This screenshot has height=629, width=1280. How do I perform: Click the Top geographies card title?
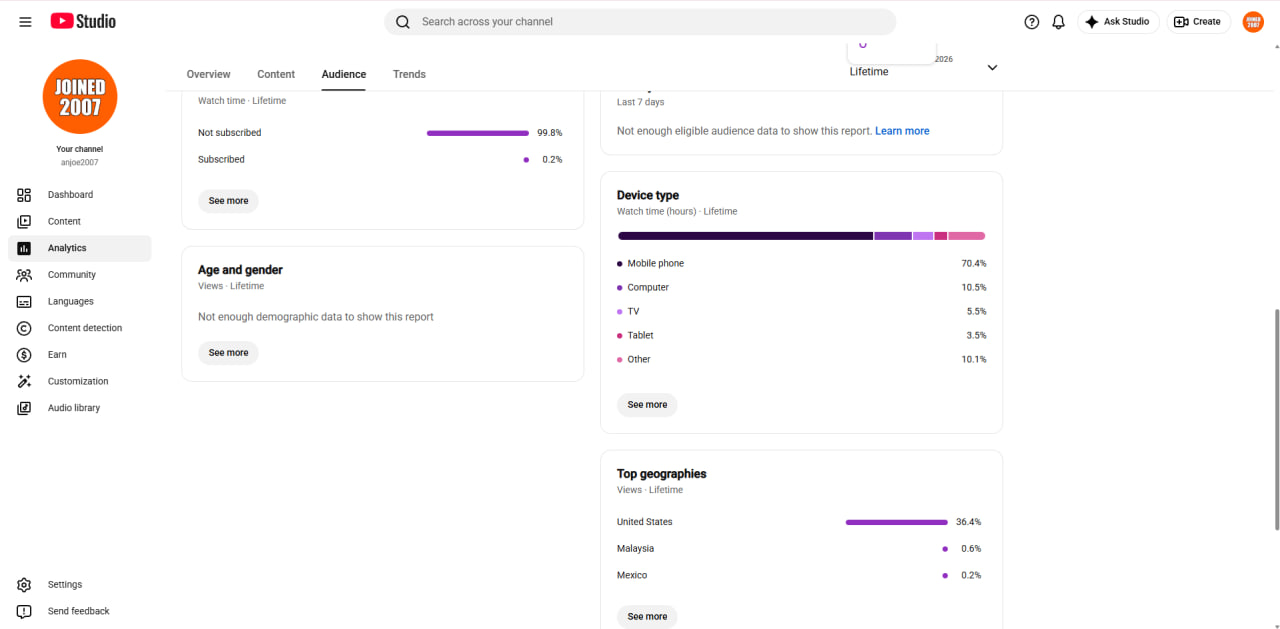662,474
